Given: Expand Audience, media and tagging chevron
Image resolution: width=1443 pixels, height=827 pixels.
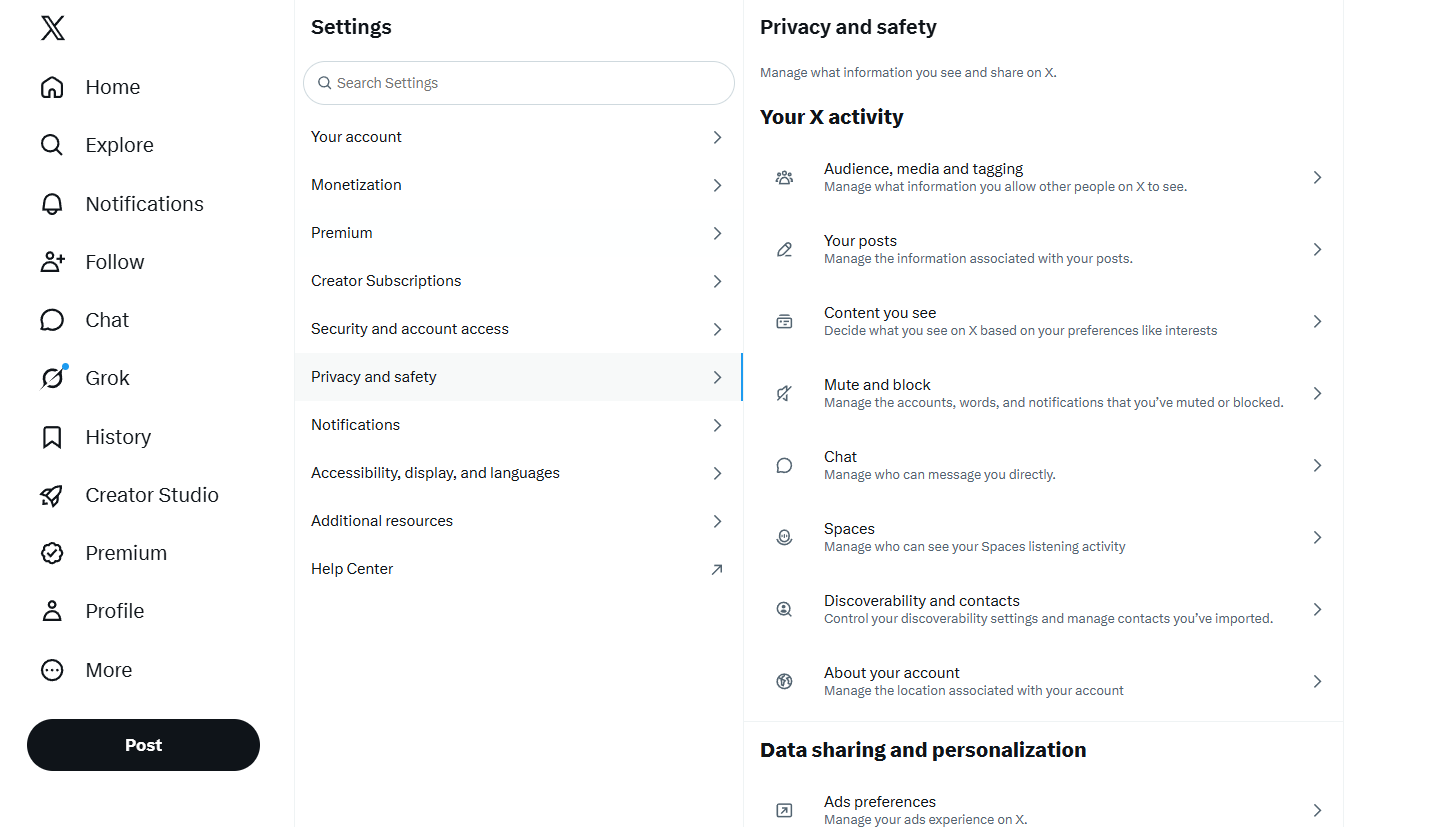Looking at the screenshot, I should (1317, 177).
